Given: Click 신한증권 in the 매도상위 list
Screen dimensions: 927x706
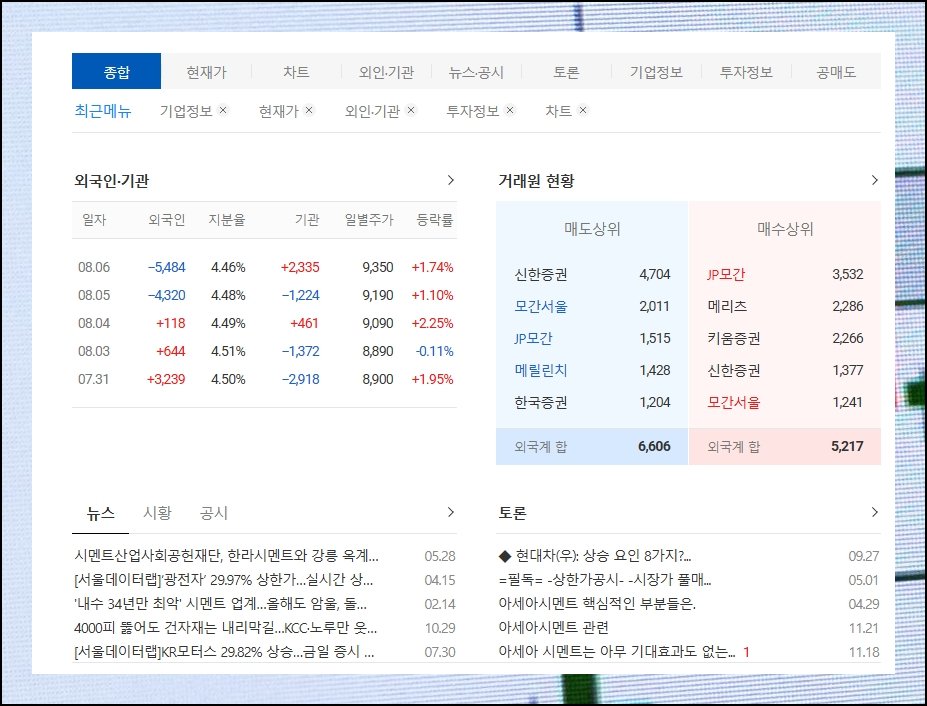Looking at the screenshot, I should pos(541,274).
